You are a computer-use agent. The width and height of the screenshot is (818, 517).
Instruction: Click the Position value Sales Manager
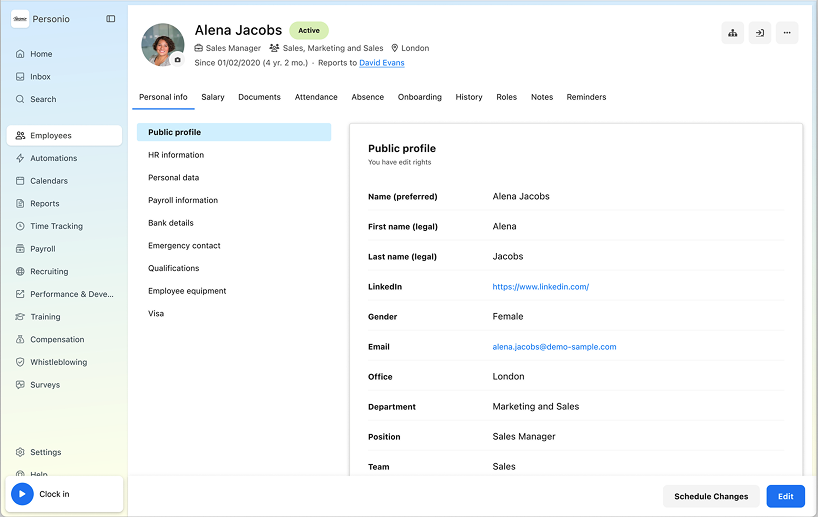[x=524, y=437]
